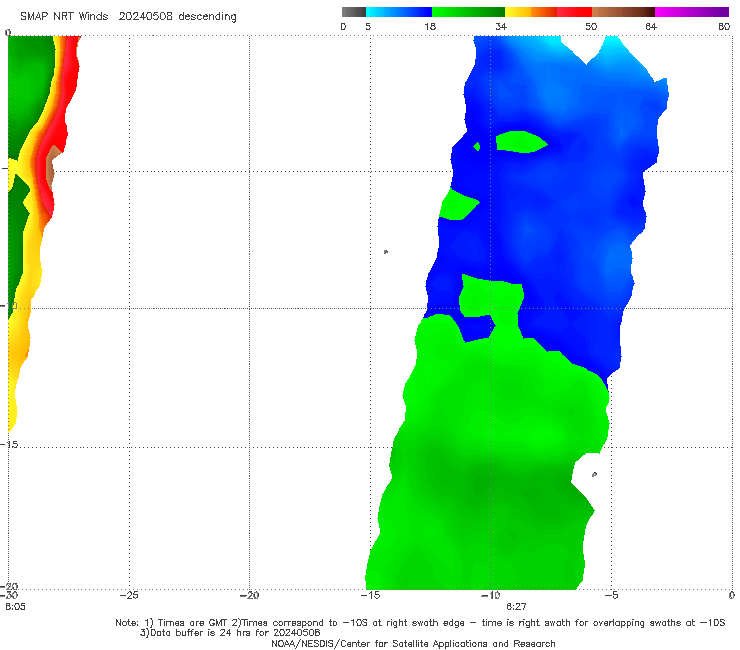Click the word 'descending' in the title
740x650 pixels.
(x=208, y=17)
